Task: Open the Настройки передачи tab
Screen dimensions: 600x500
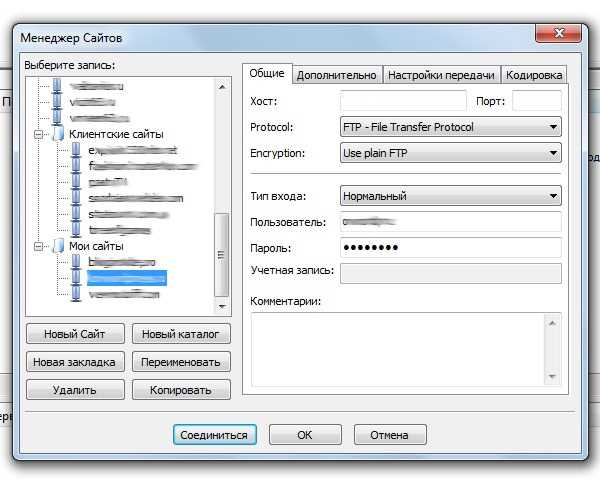Action: point(441,75)
